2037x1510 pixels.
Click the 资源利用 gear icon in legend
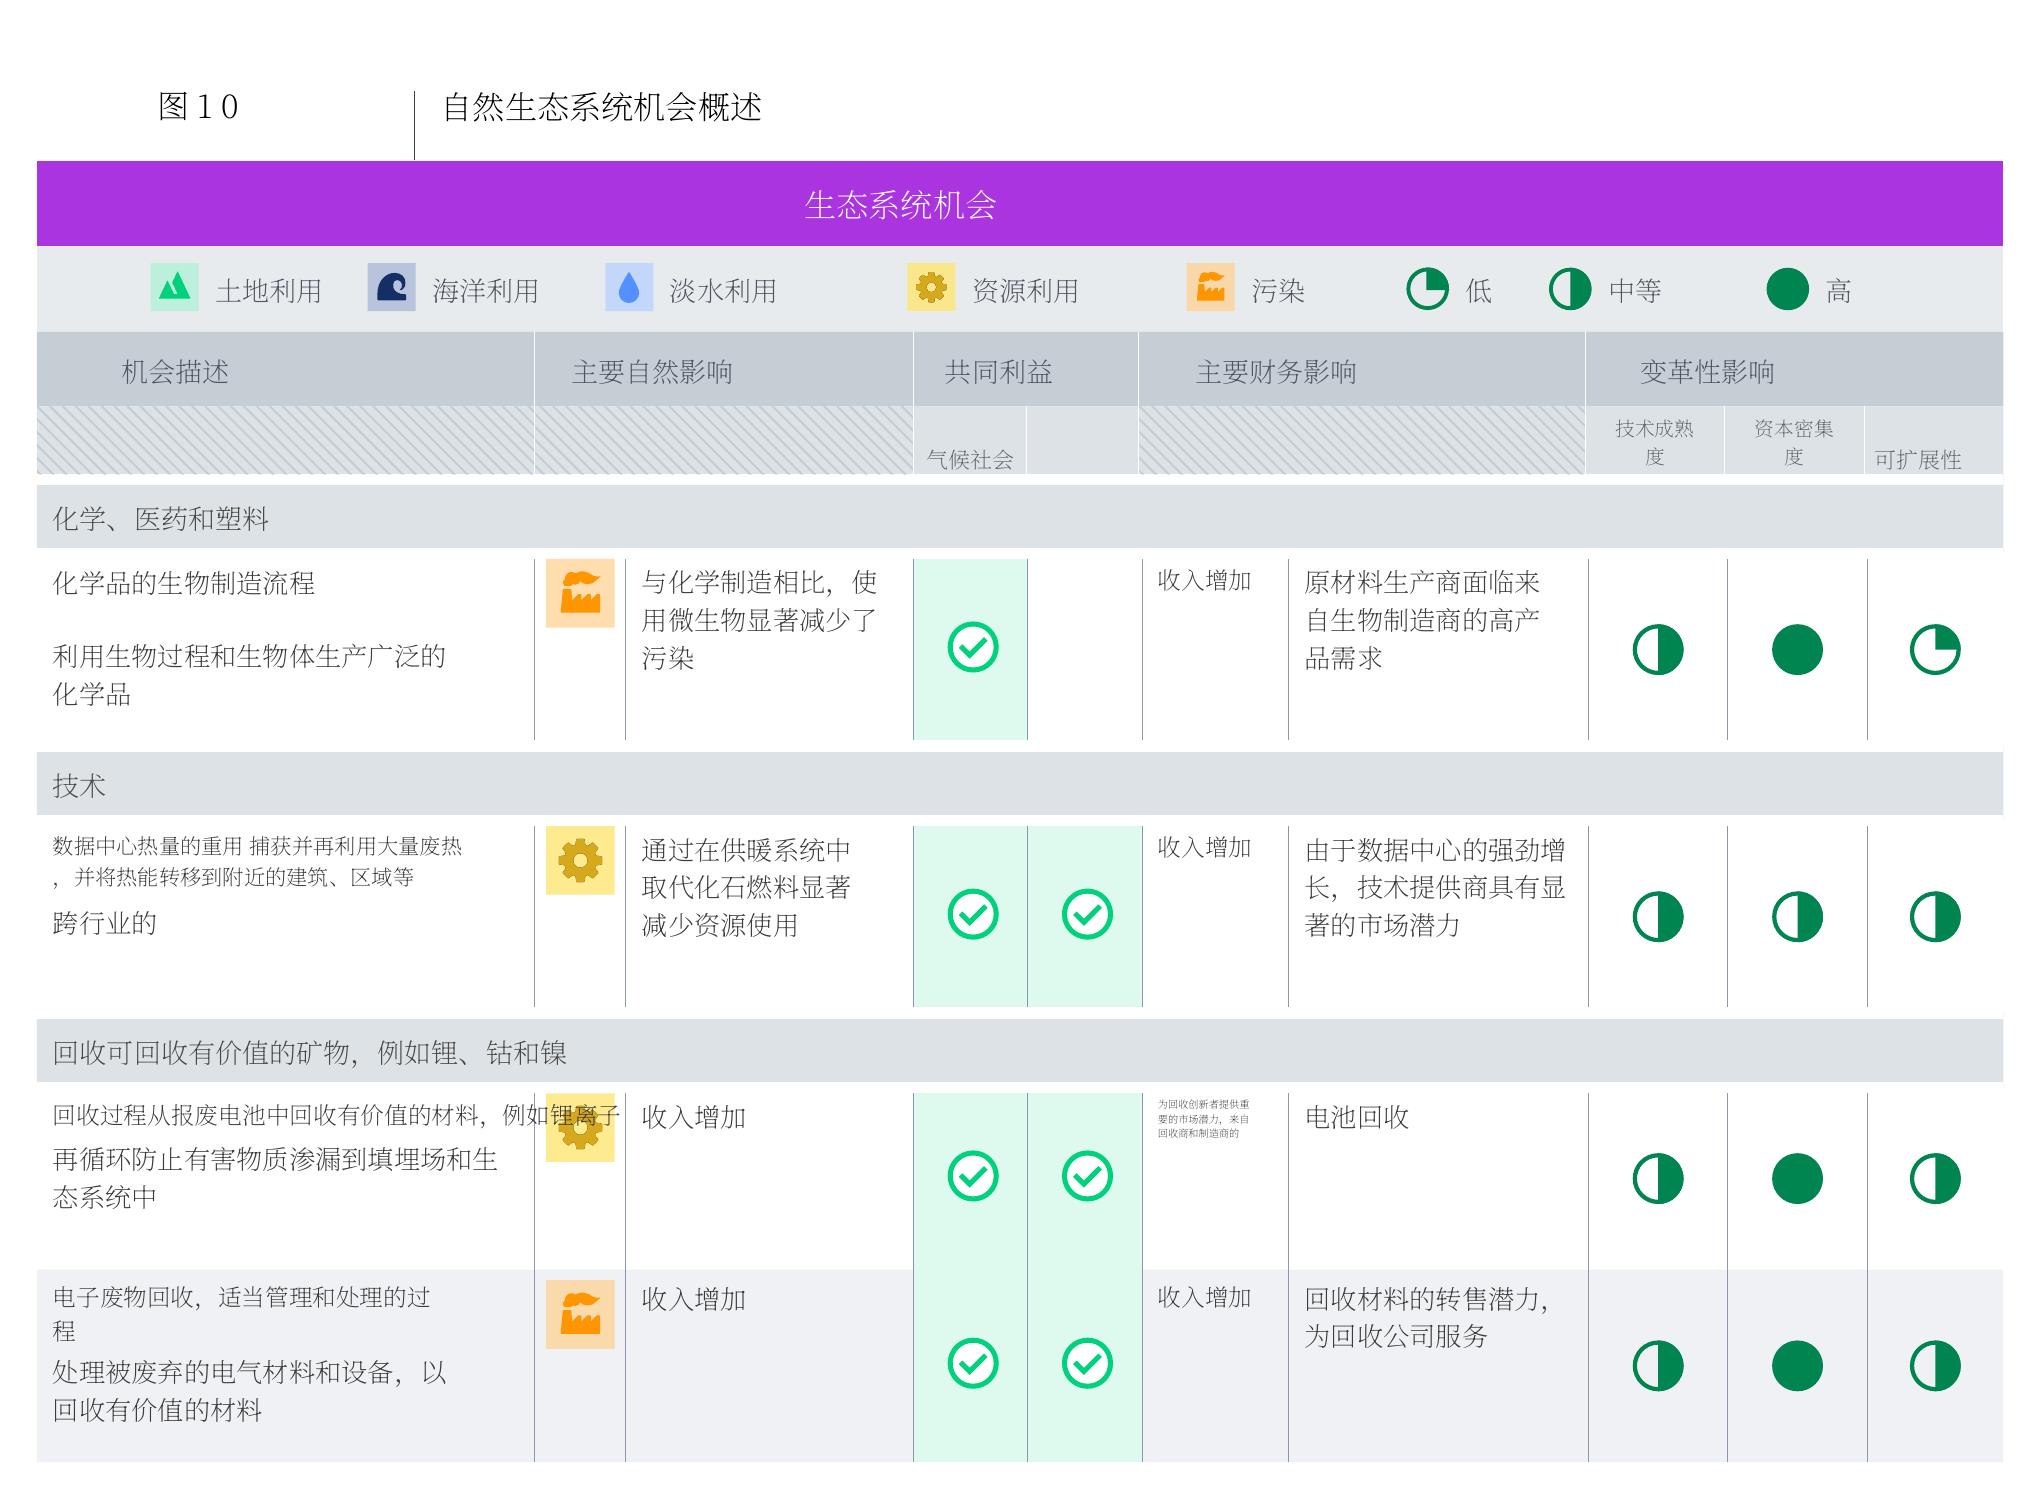tap(931, 287)
